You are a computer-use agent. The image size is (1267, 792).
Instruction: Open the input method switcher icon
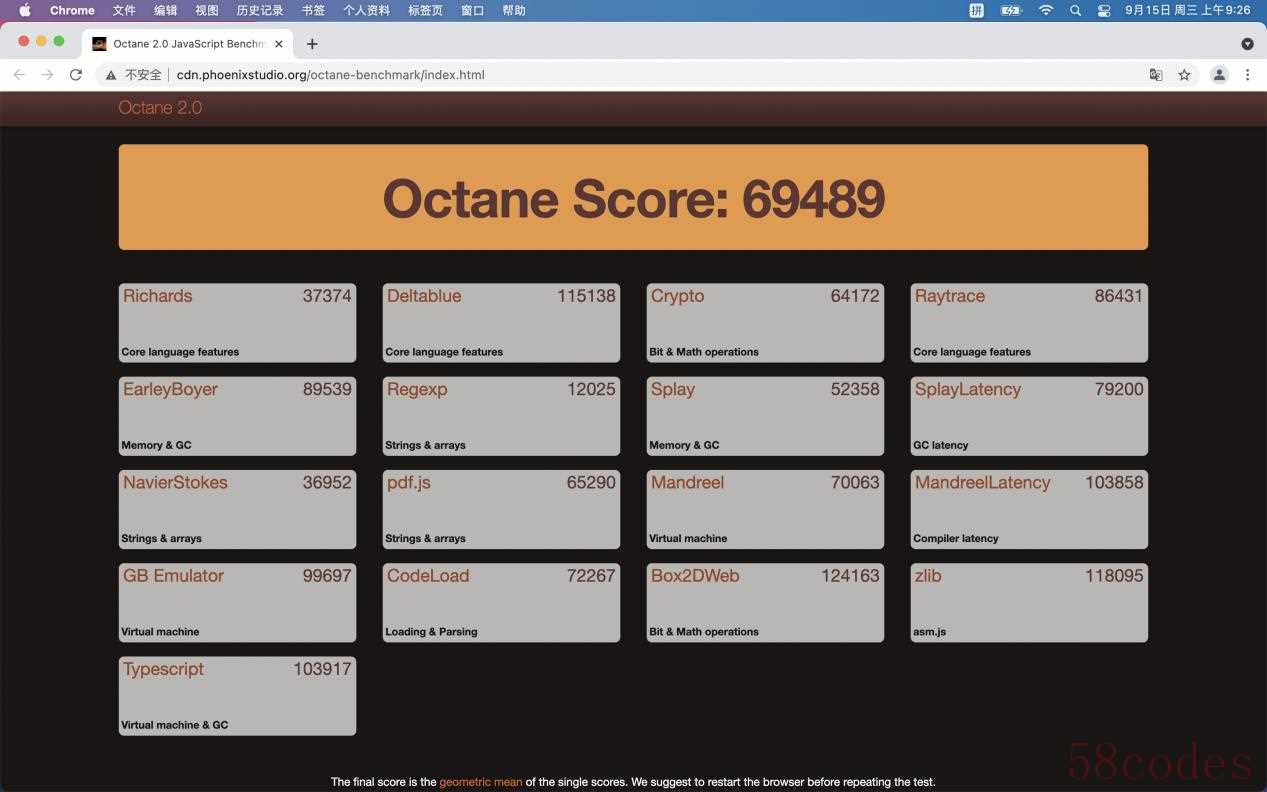click(977, 10)
